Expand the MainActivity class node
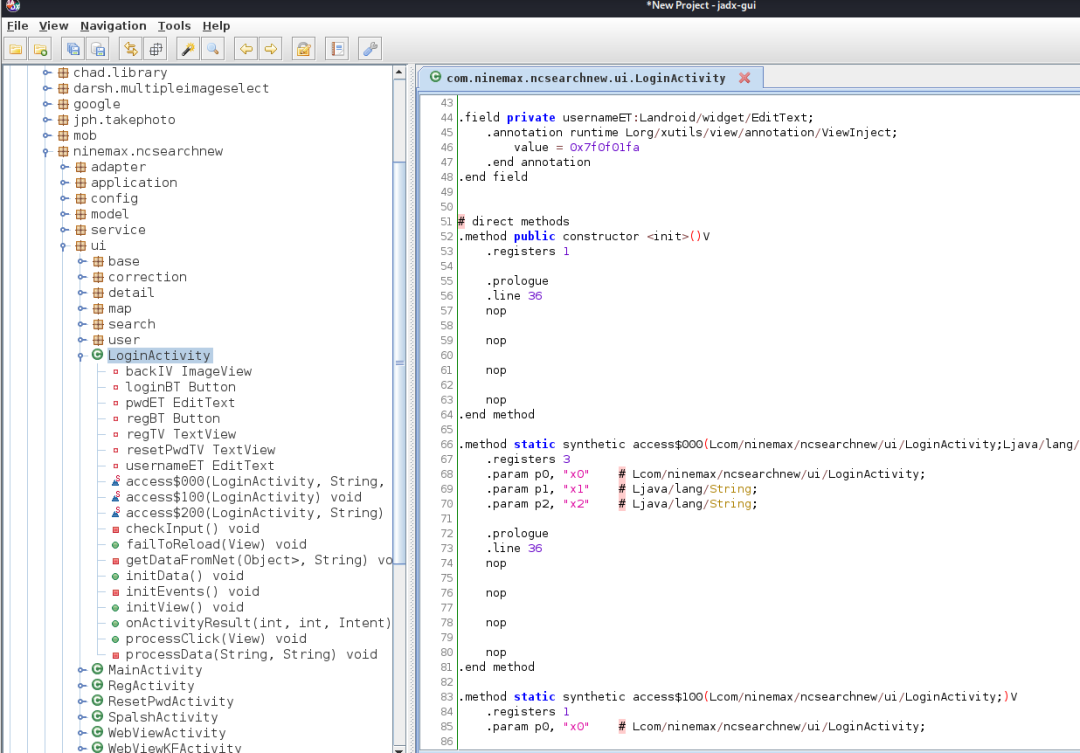This screenshot has height=753, width=1080. (x=82, y=670)
